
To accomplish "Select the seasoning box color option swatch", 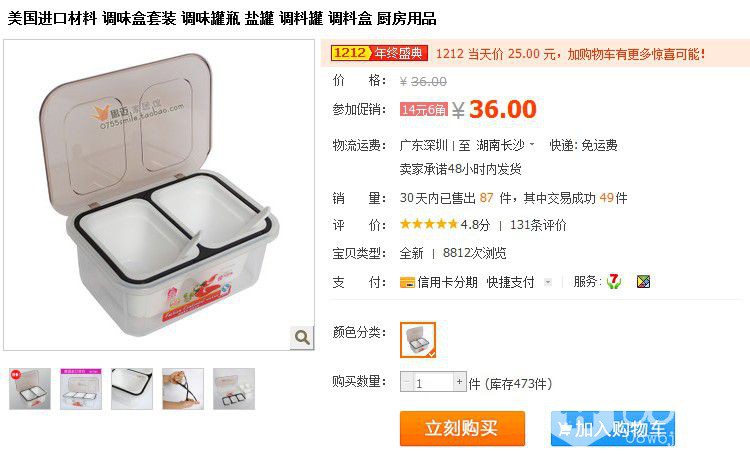I will 418,340.
